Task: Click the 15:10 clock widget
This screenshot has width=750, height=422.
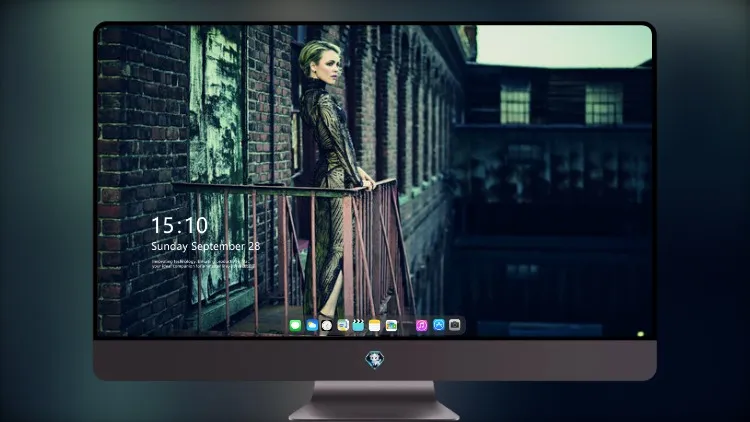Action: pyautogui.click(x=179, y=225)
